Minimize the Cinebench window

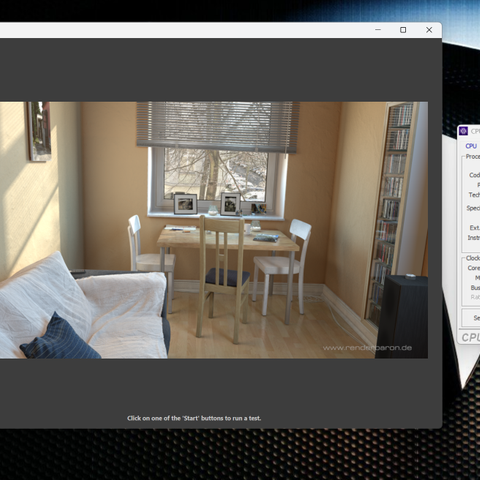[378, 30]
